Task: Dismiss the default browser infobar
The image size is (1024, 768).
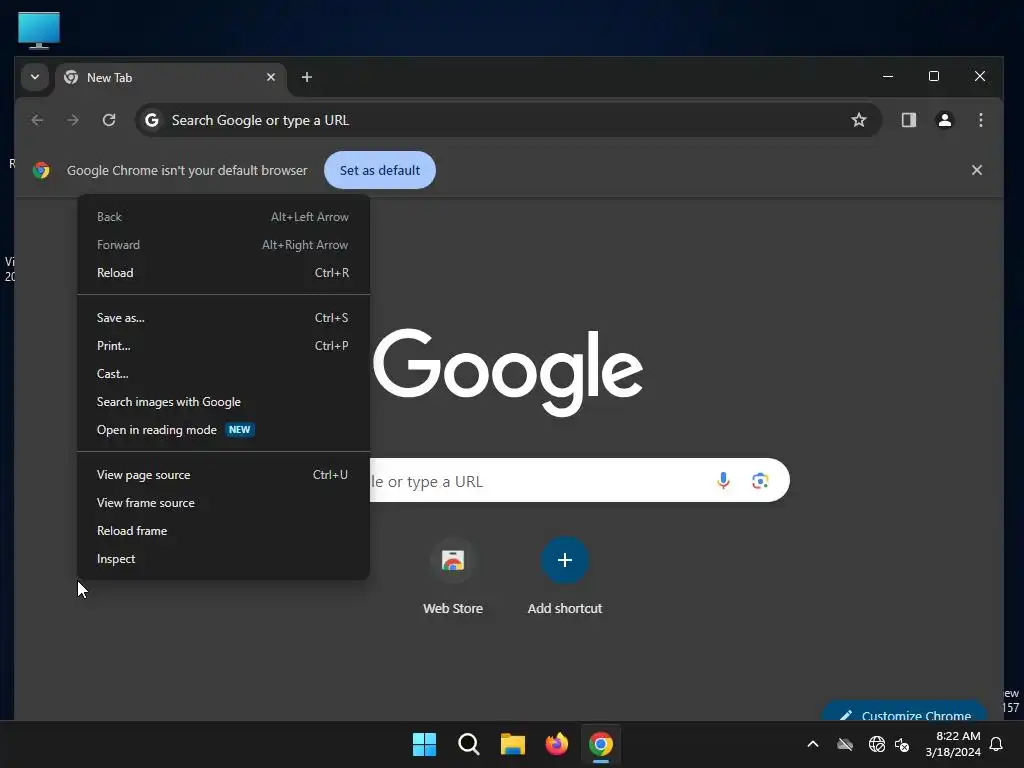Action: (976, 170)
